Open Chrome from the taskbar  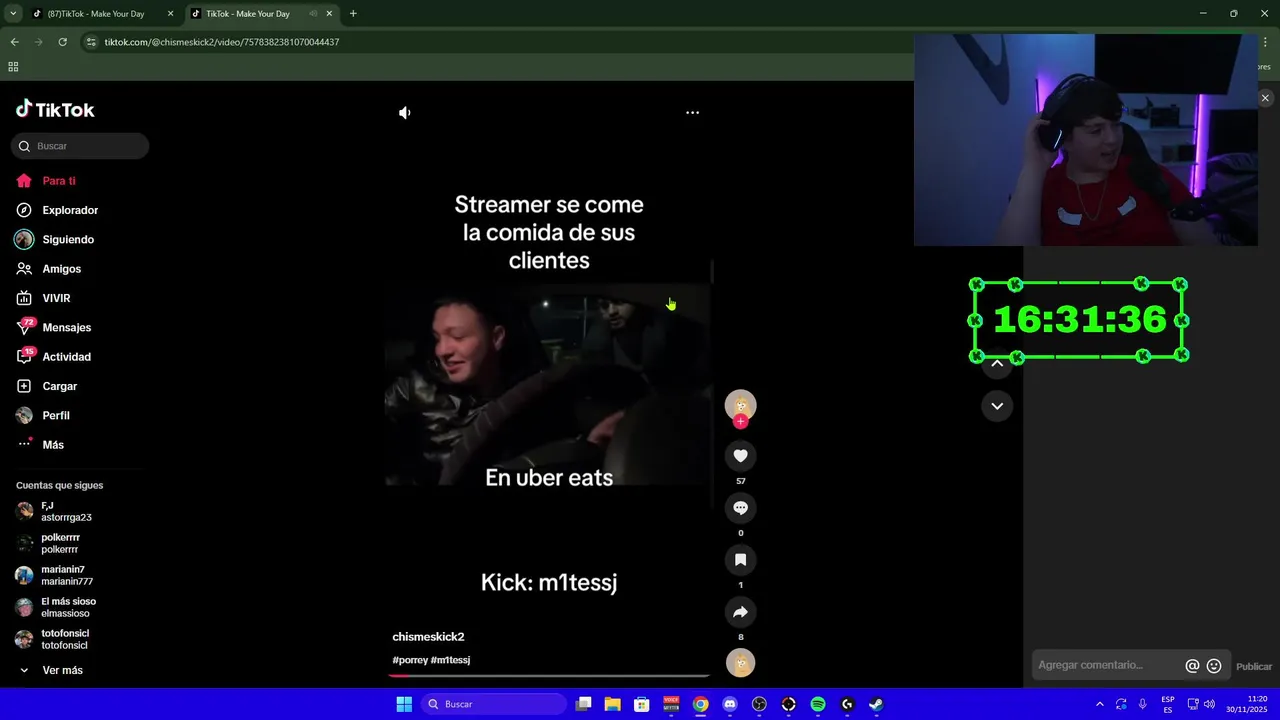[701, 704]
